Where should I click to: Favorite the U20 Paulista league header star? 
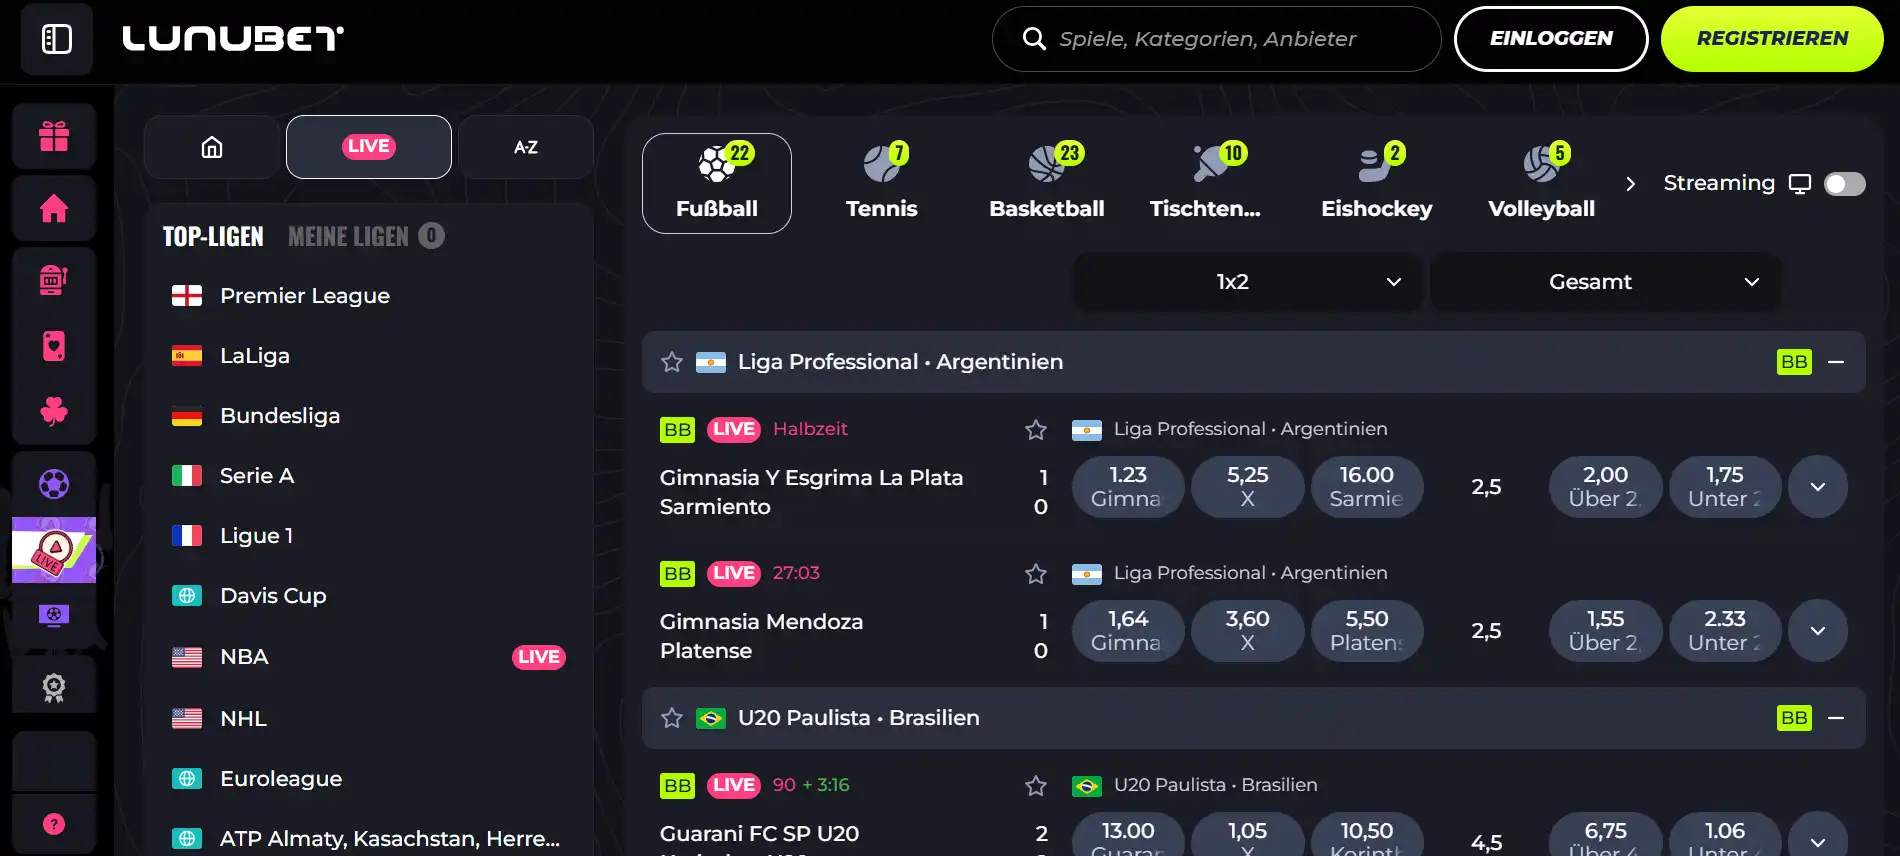pyautogui.click(x=672, y=718)
